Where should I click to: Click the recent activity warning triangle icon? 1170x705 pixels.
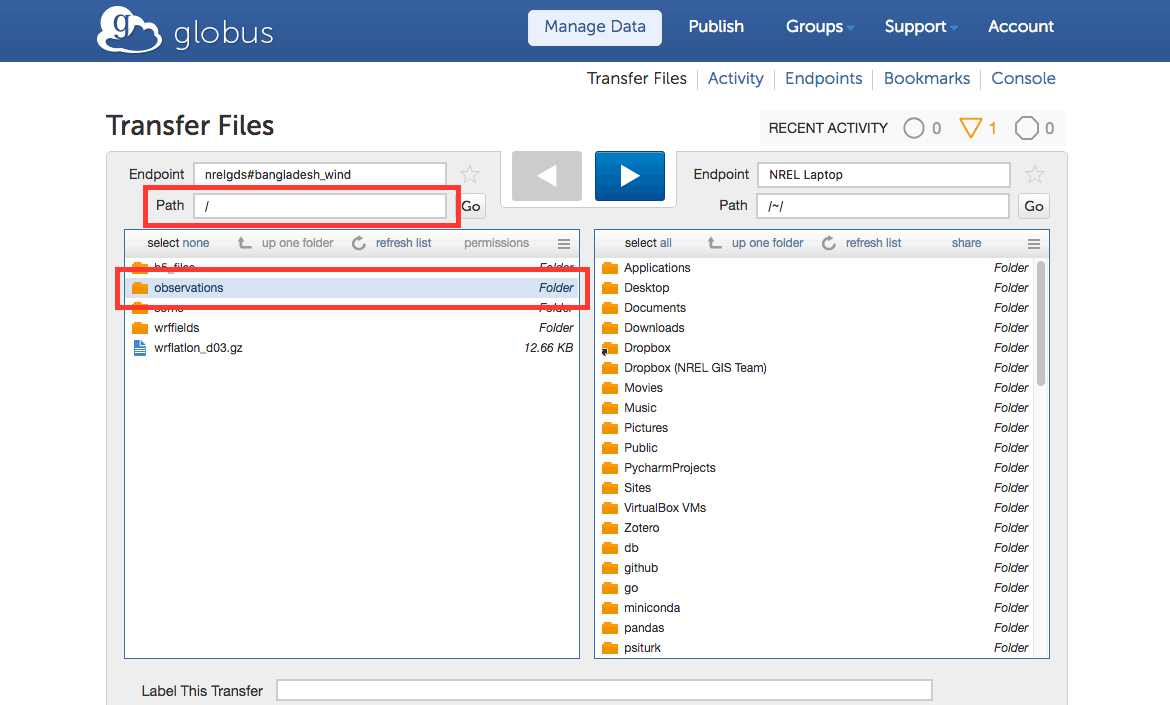pos(970,128)
